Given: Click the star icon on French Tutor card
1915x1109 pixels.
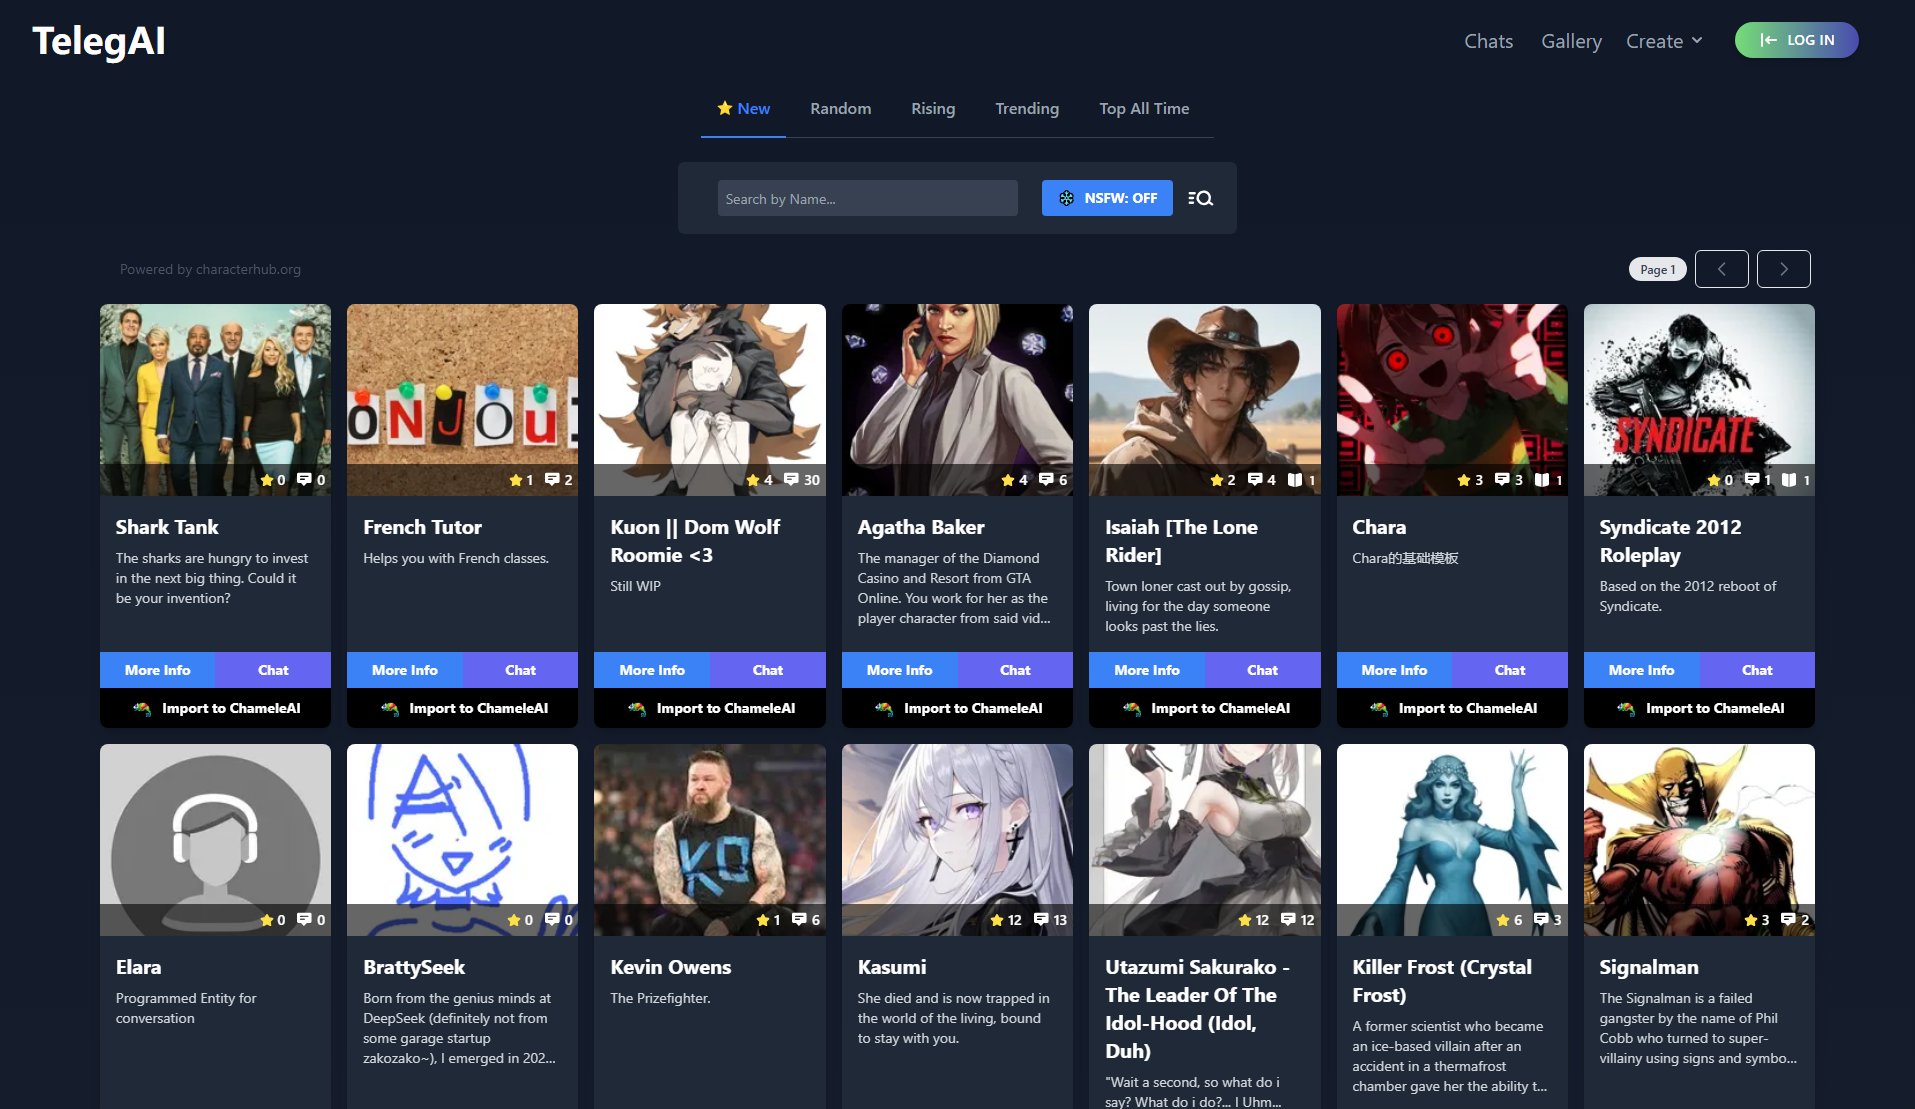Looking at the screenshot, I should (515, 480).
